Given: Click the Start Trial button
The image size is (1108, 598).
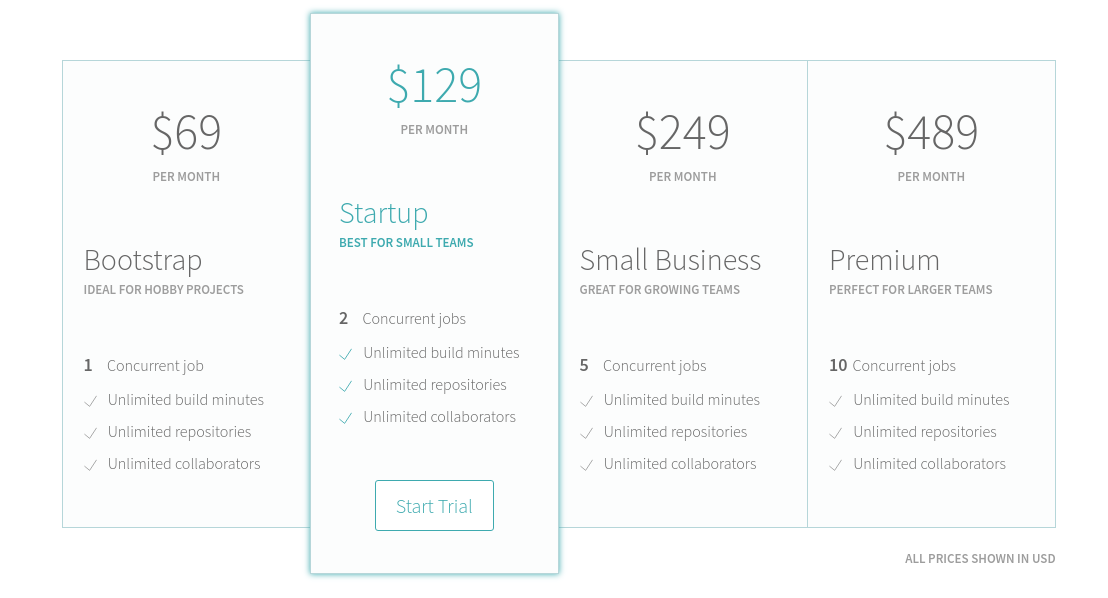Looking at the screenshot, I should [434, 506].
